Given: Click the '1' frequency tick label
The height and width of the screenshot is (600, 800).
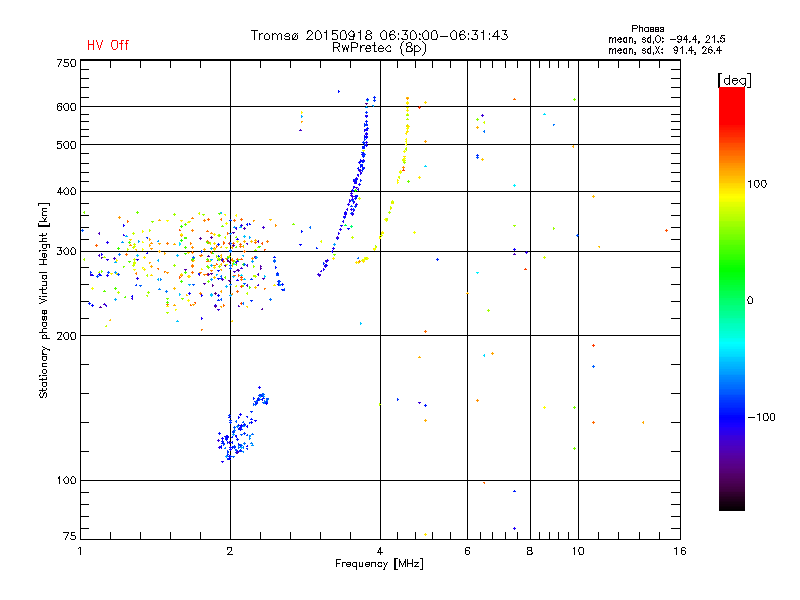Looking at the screenshot, I should coord(80,551).
